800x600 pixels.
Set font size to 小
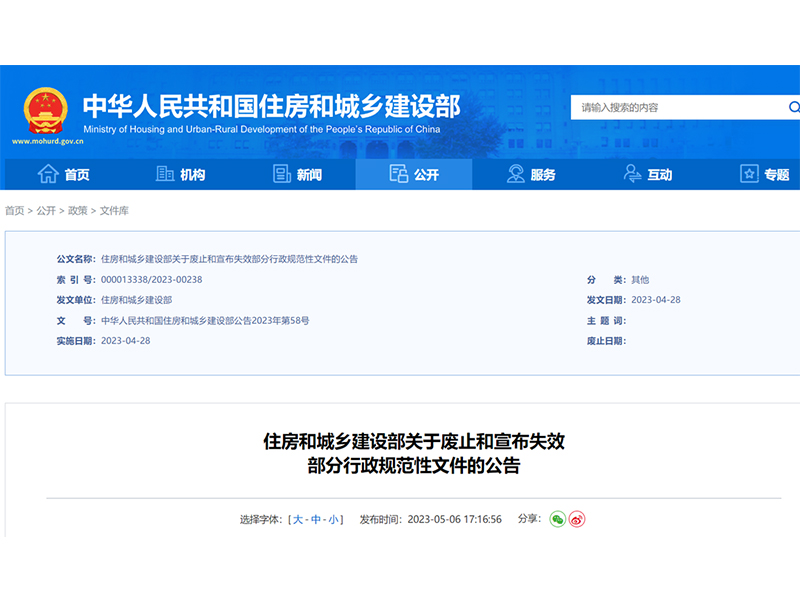tap(333, 519)
